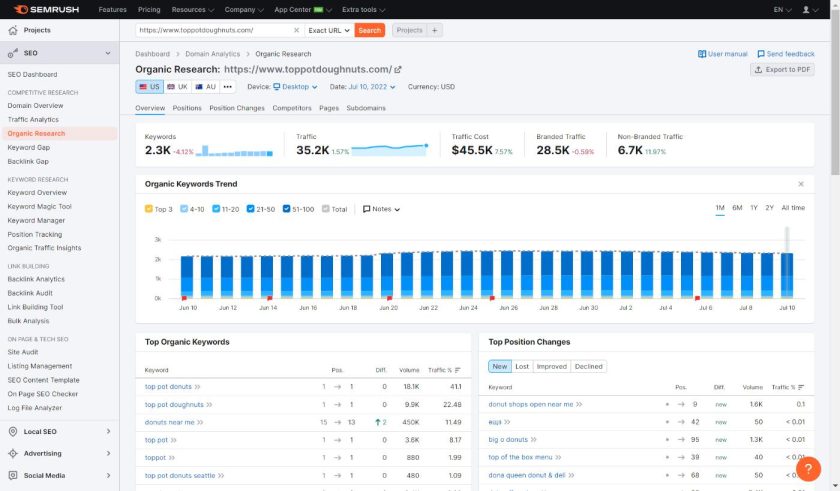Click the Local SEO pin icon
840x491 pixels.
pyautogui.click(x=13, y=432)
